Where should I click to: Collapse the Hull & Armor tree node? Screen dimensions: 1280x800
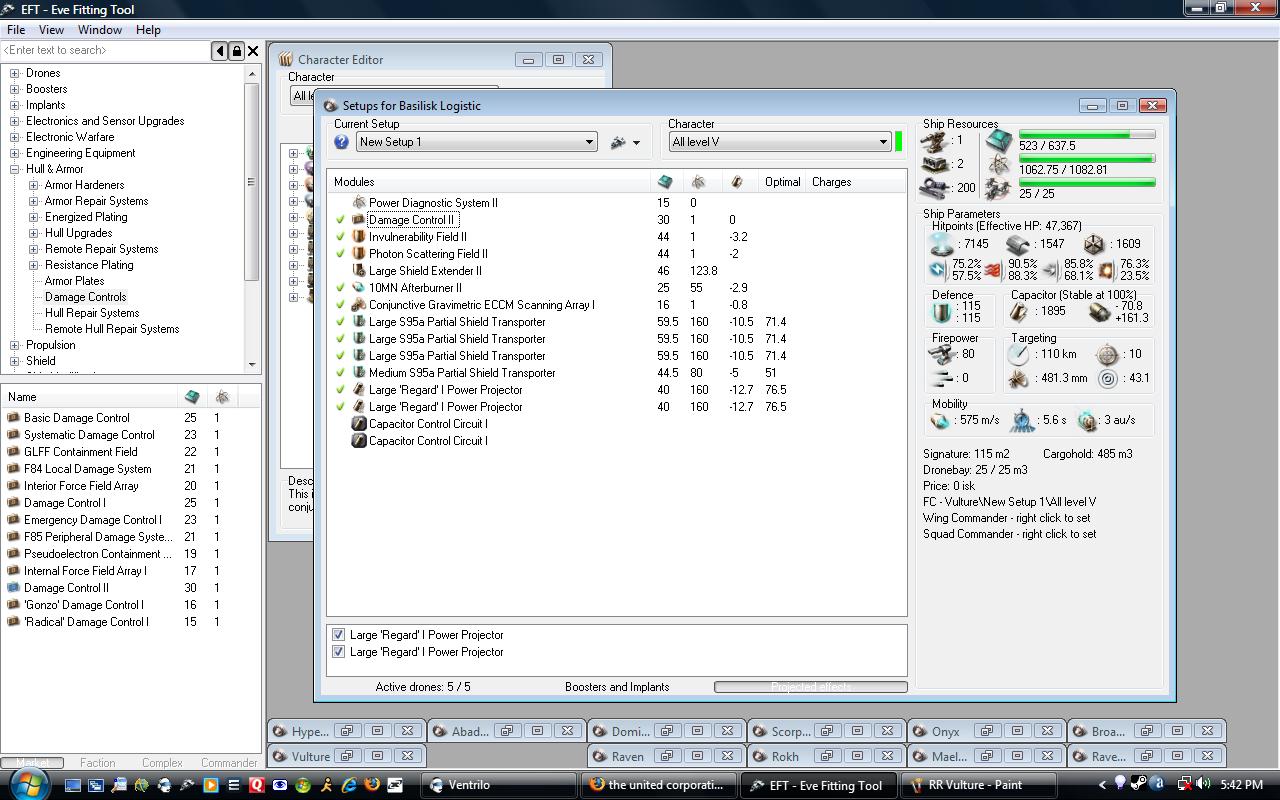coord(15,169)
